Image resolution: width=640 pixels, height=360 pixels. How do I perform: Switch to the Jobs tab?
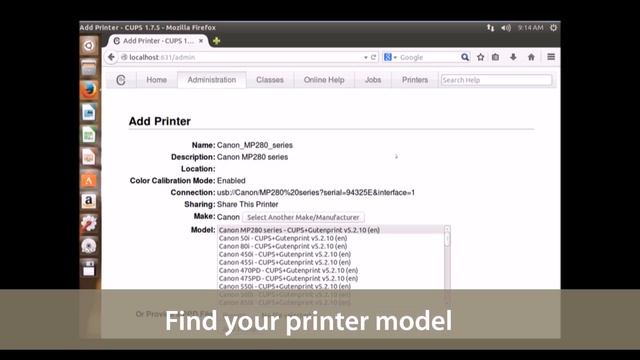pyautogui.click(x=373, y=80)
